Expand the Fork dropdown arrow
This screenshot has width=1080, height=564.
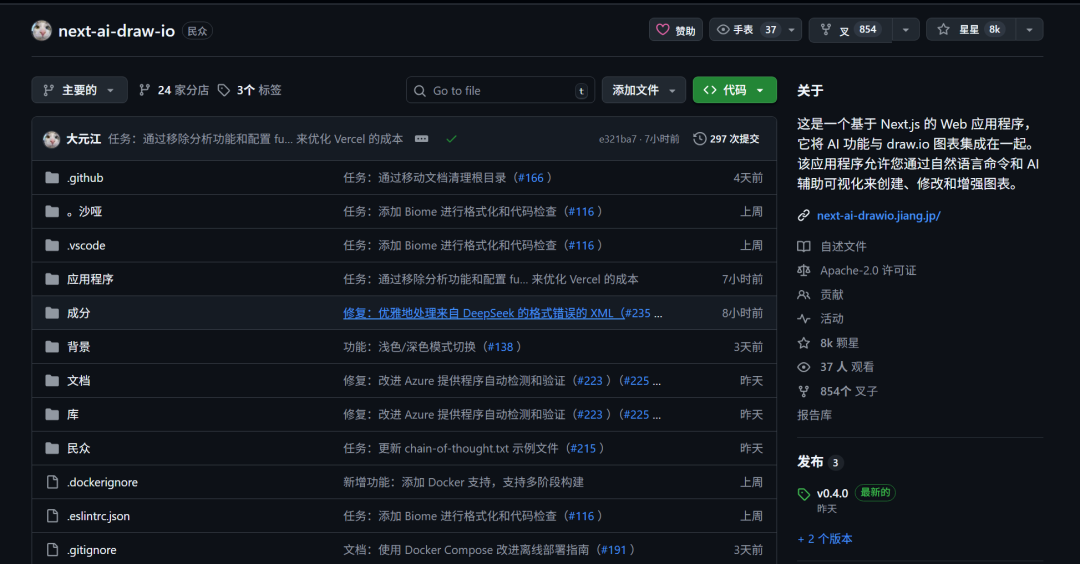click(x=906, y=30)
